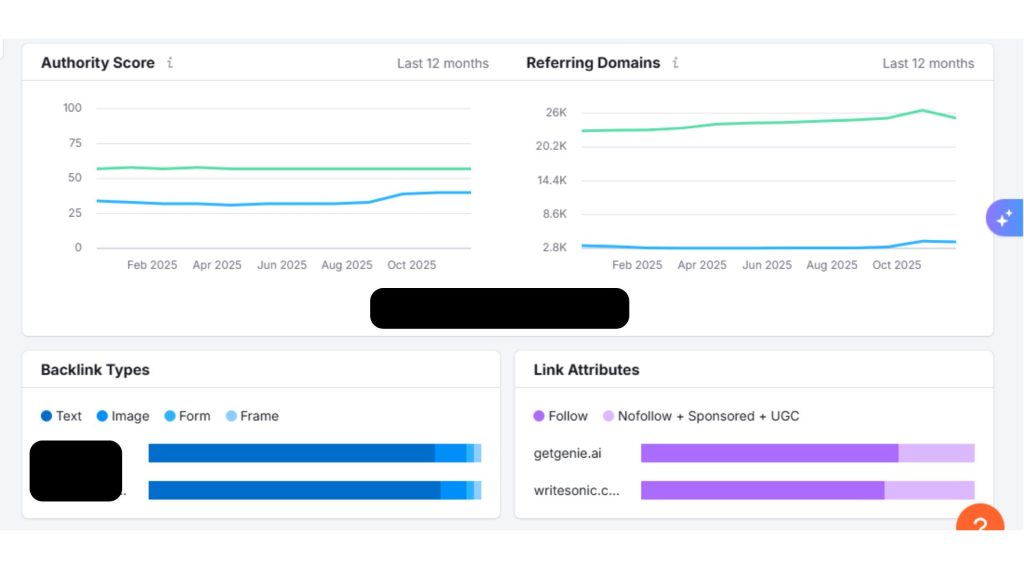
Task: Open the Authority Score info tooltip
Action: coord(170,63)
